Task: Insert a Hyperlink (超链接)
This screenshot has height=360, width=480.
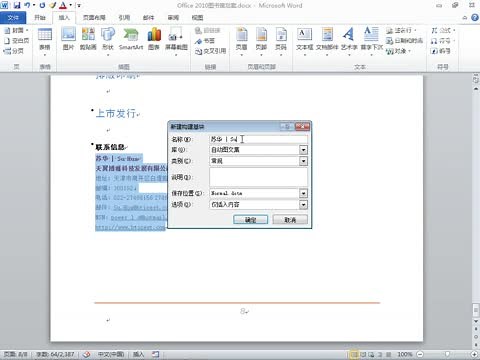Action: pyautogui.click(x=207, y=31)
